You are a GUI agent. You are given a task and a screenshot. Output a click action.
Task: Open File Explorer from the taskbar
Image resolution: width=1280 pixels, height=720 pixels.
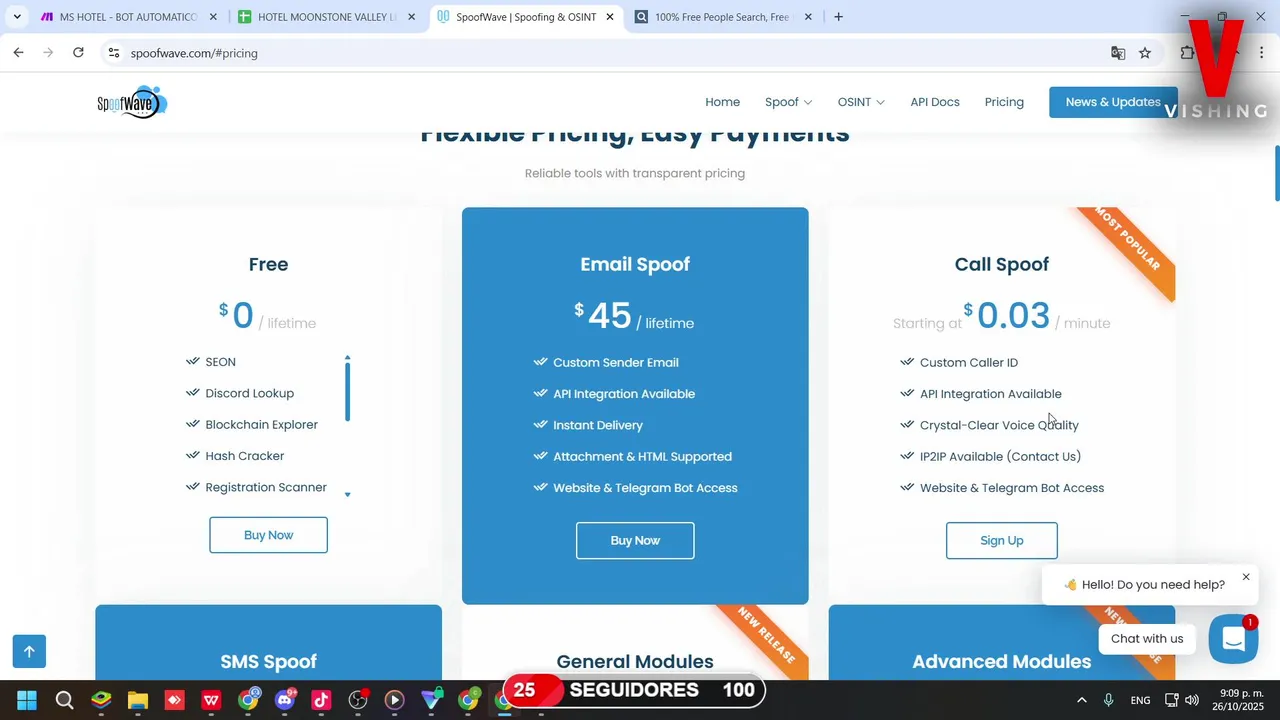138,700
